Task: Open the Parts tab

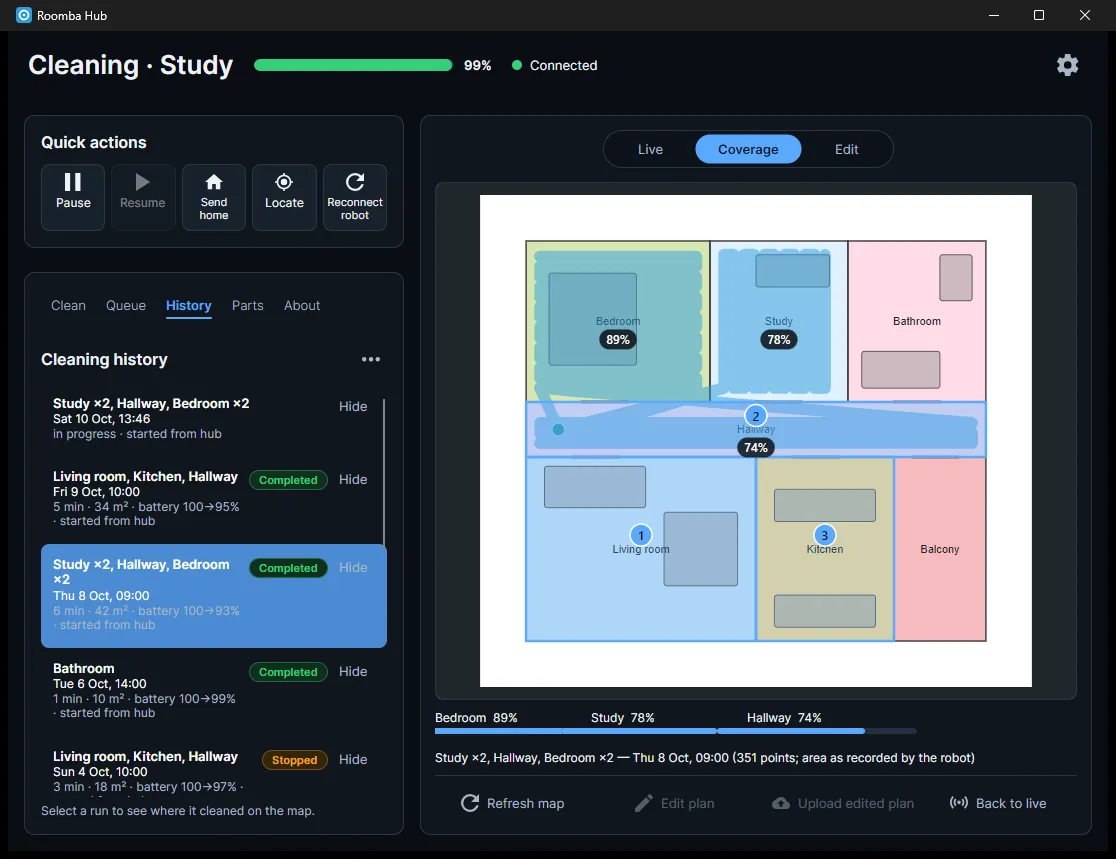Action: pos(248,305)
